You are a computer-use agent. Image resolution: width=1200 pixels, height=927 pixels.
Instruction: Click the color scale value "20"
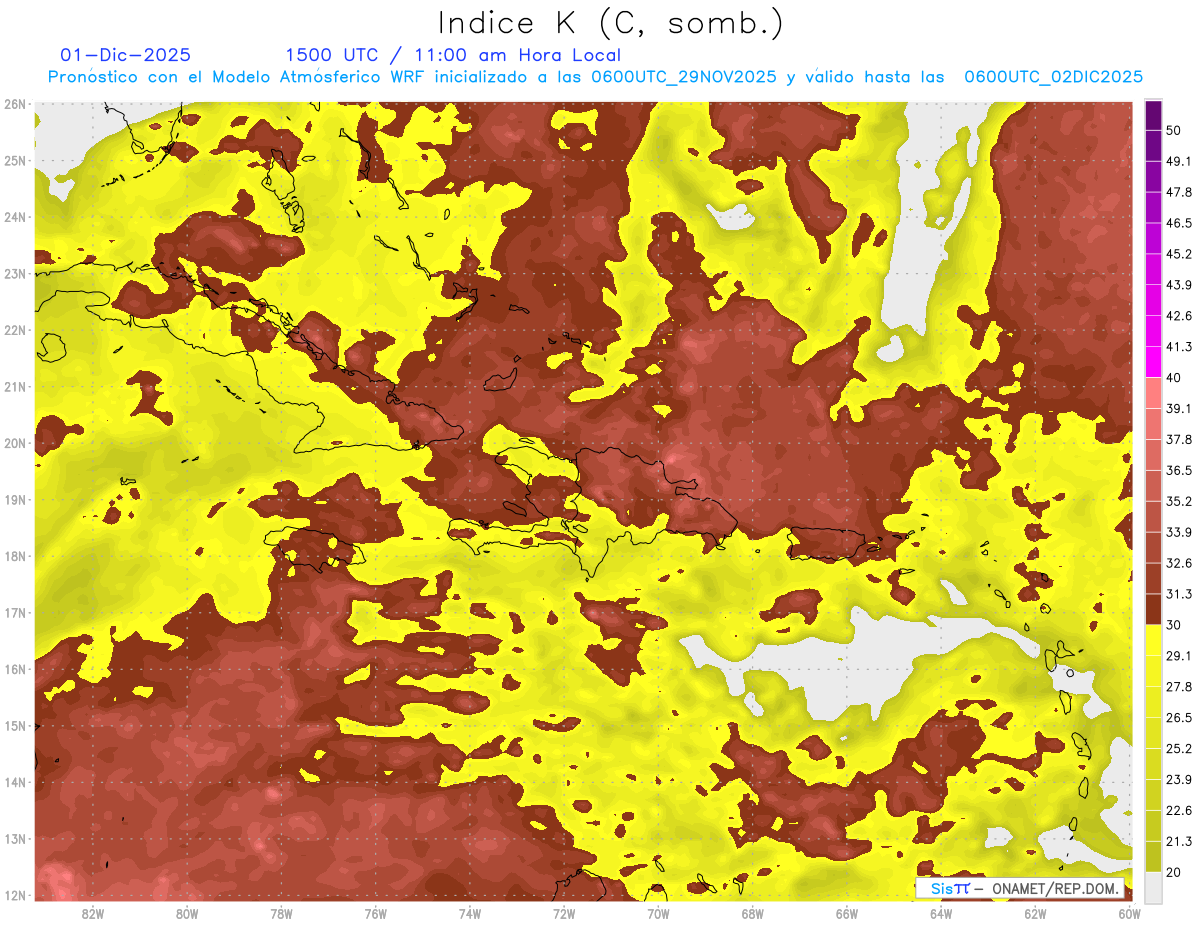click(x=1175, y=872)
